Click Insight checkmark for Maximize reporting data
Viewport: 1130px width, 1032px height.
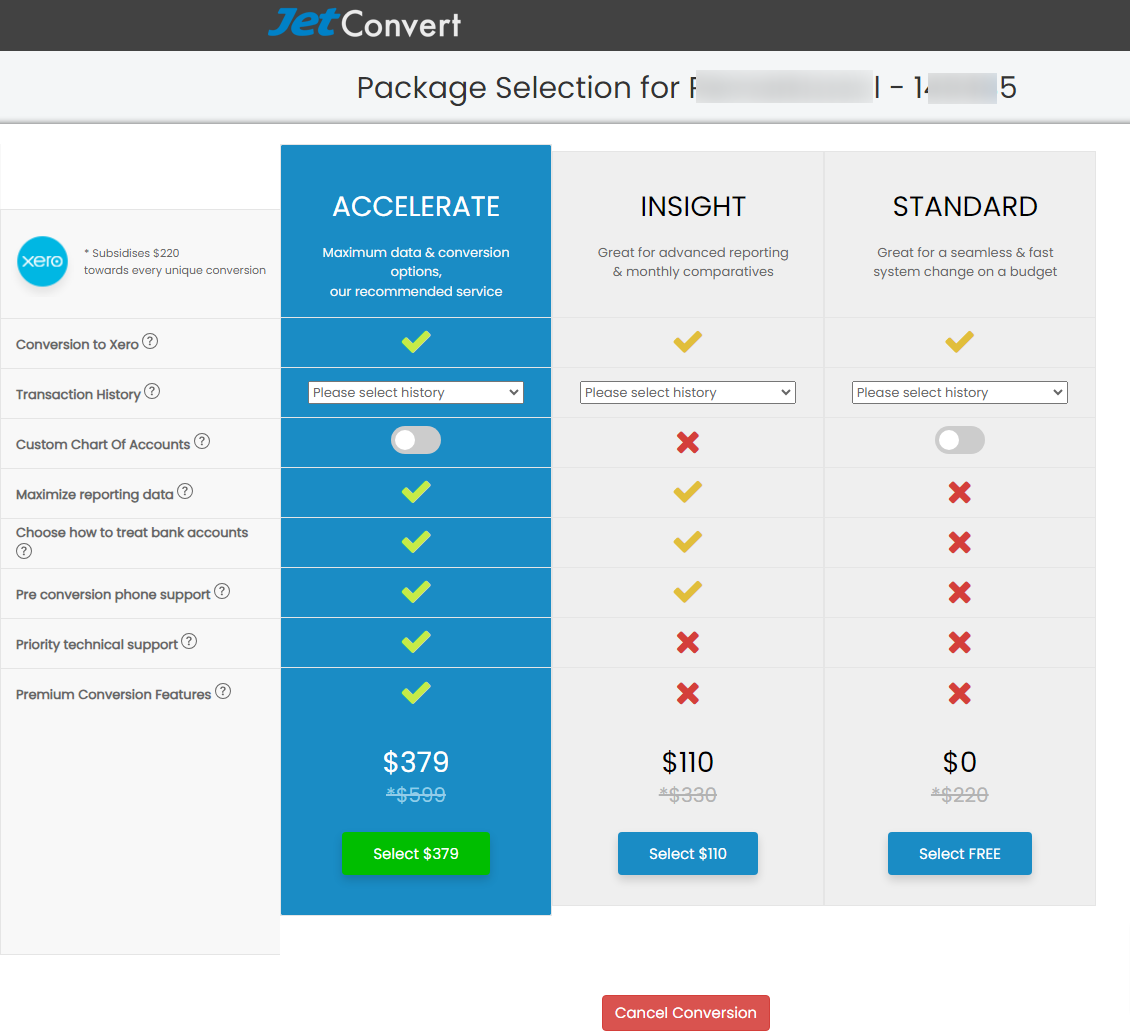point(688,491)
